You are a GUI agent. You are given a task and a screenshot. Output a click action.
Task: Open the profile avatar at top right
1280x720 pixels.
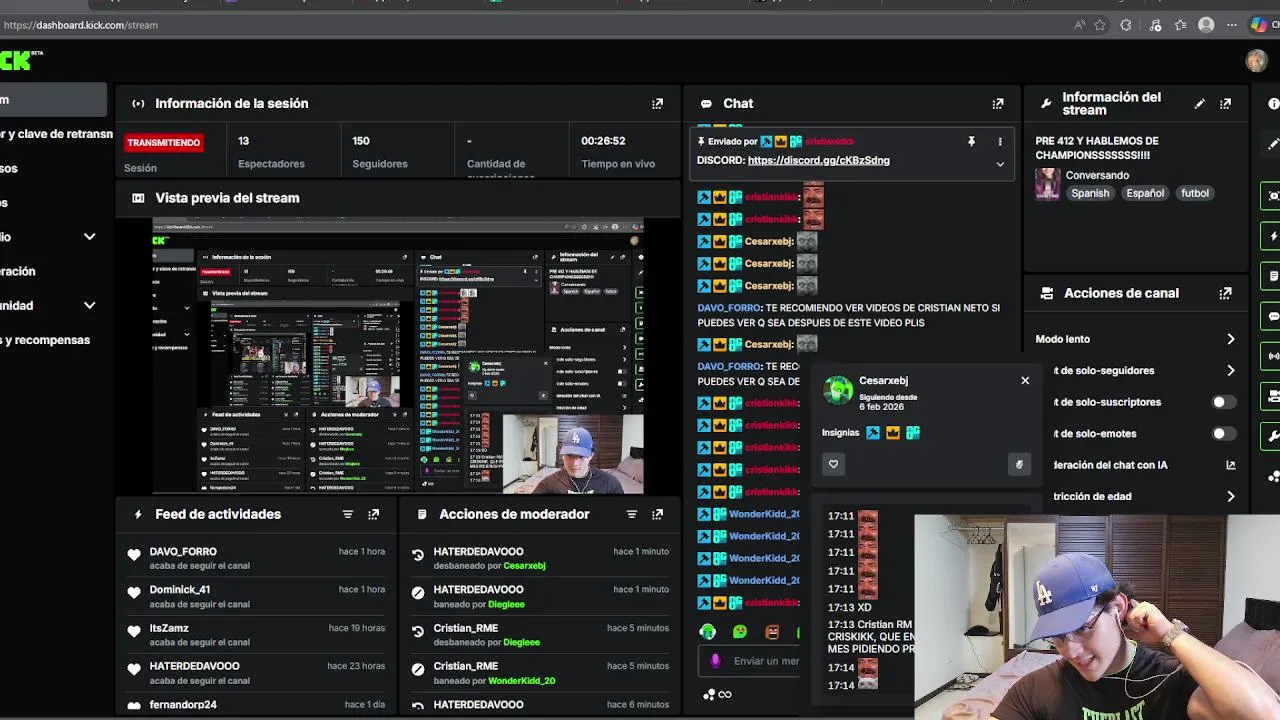pyautogui.click(x=1256, y=60)
